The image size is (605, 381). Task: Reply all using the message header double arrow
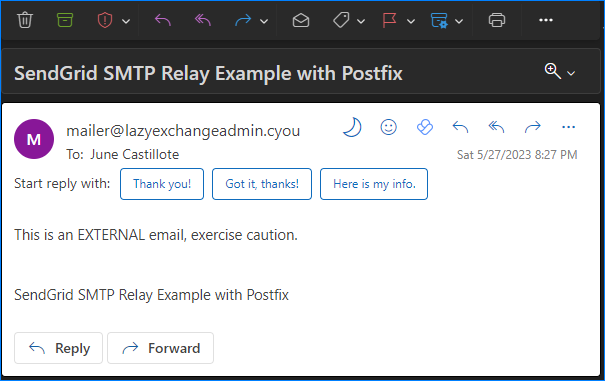(x=497, y=127)
